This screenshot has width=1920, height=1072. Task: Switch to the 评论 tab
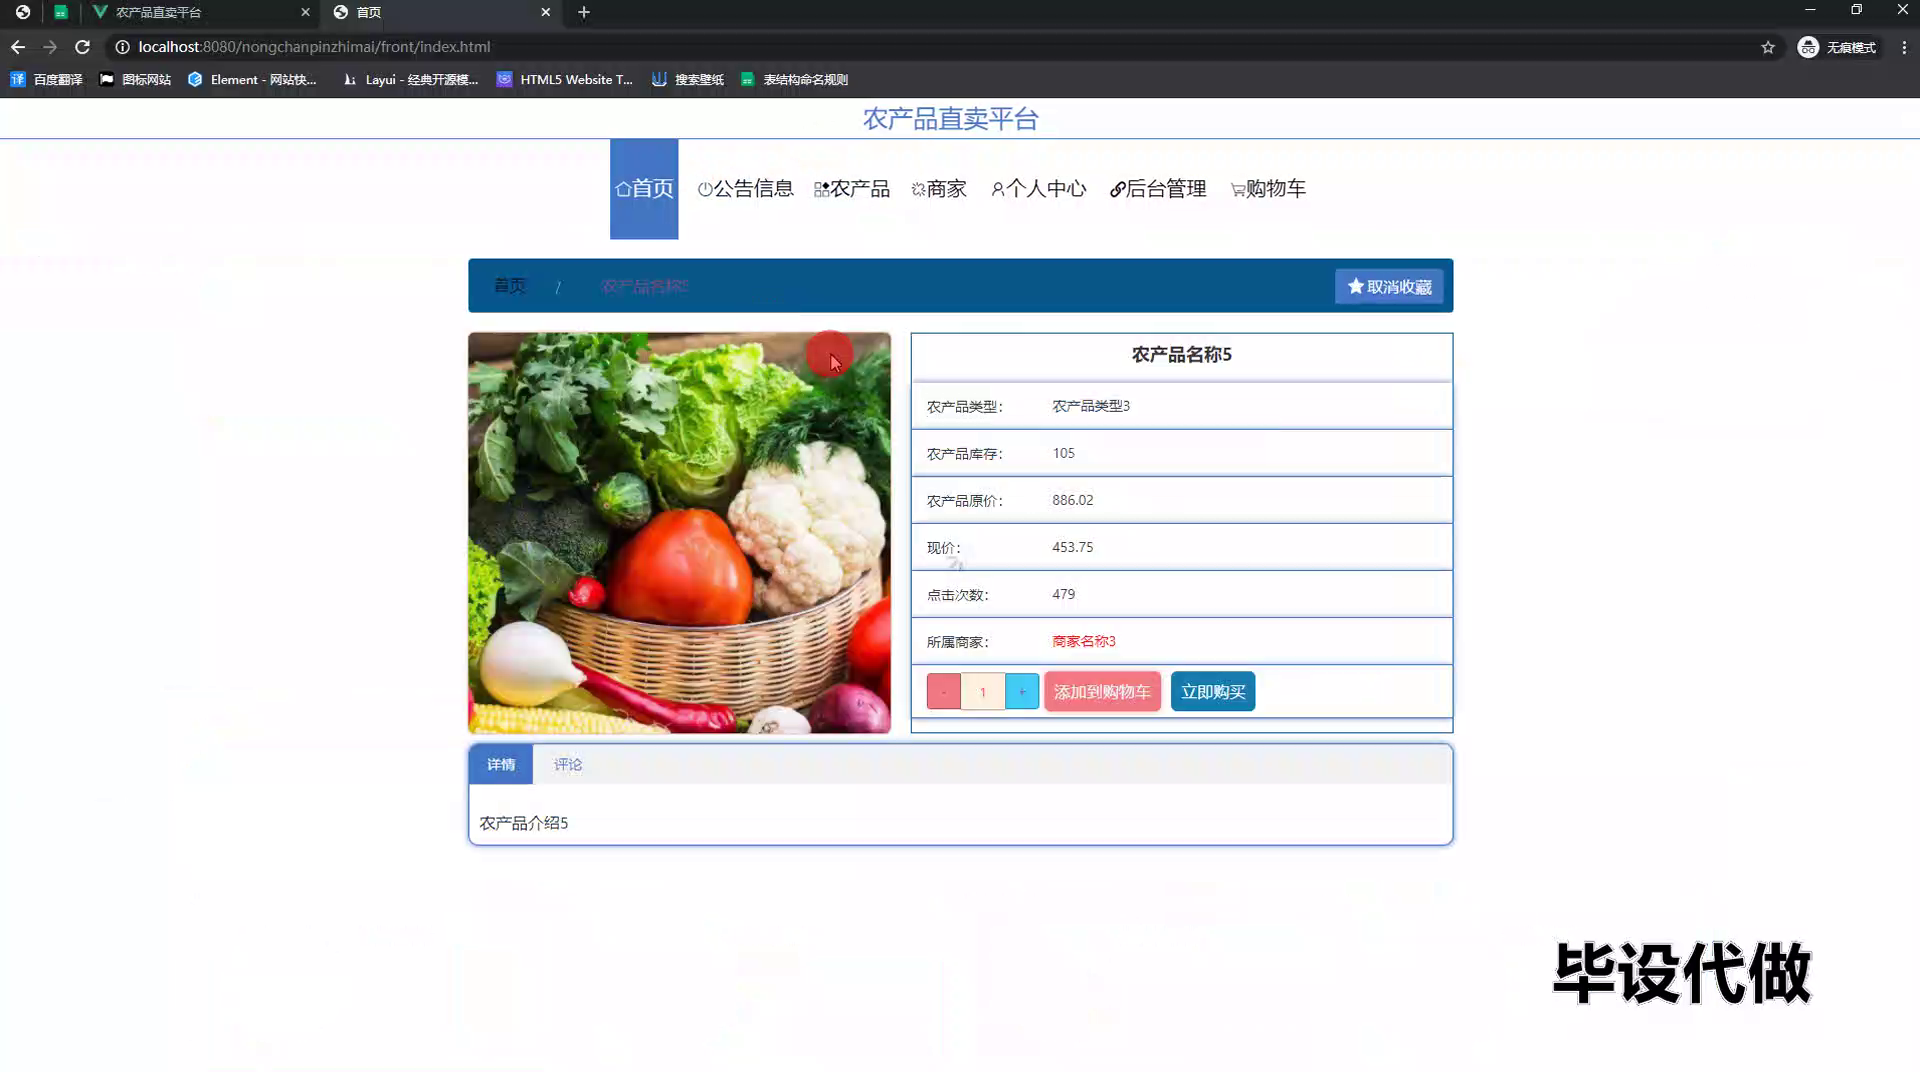(568, 764)
